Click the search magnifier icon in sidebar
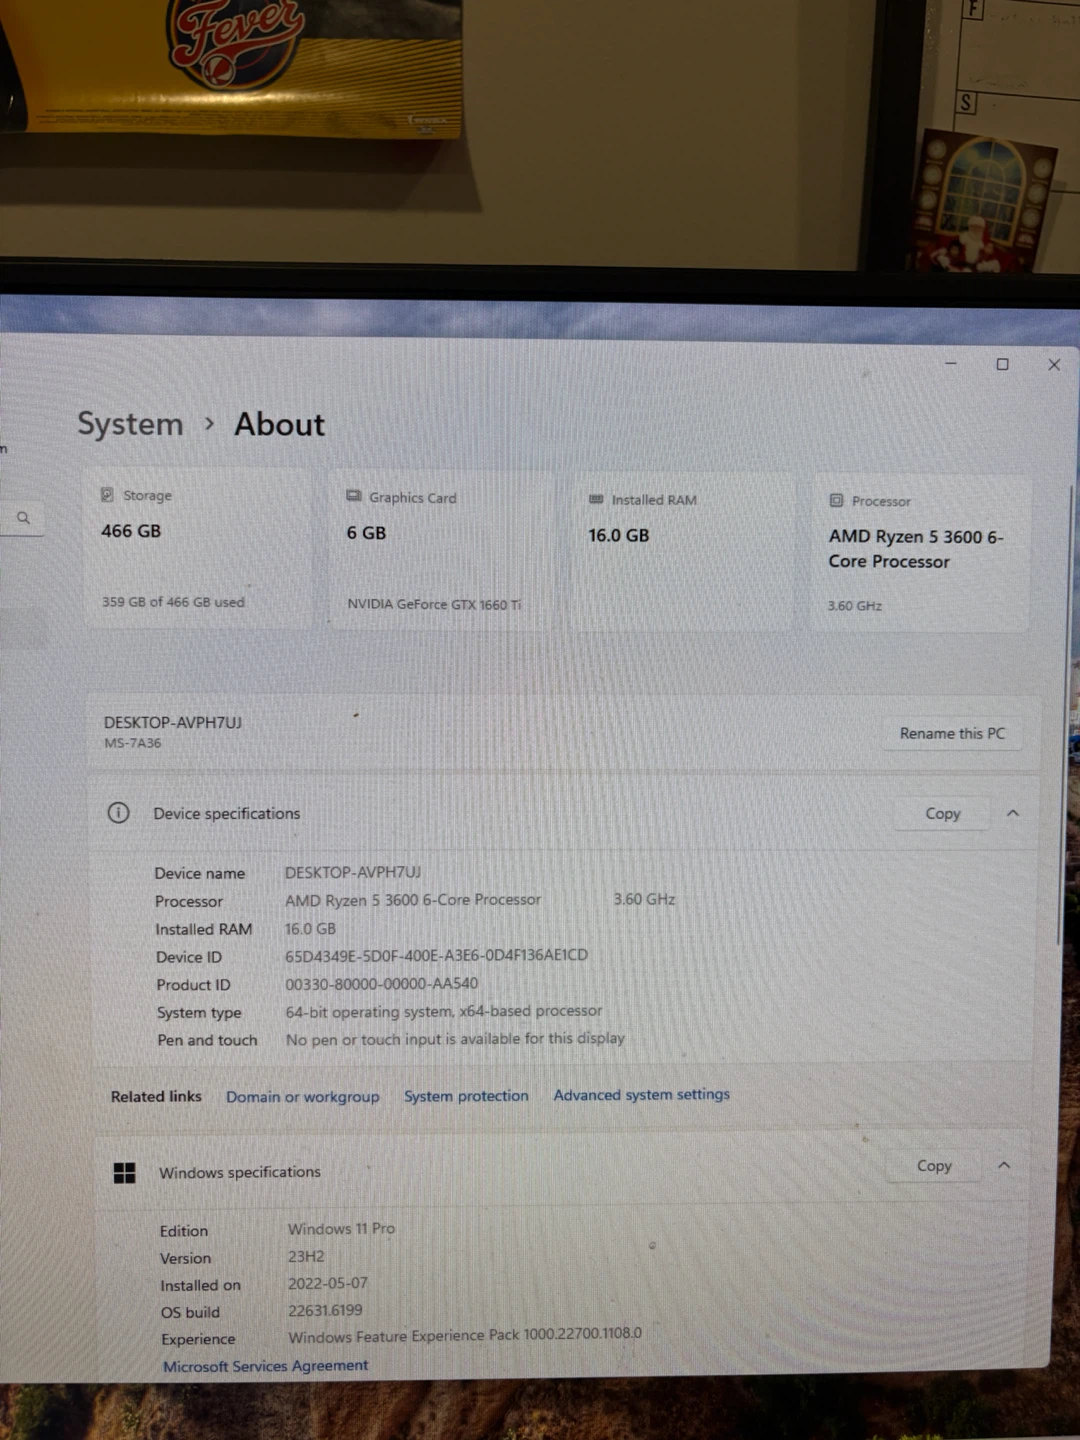1080x1440 pixels. pos(23,517)
